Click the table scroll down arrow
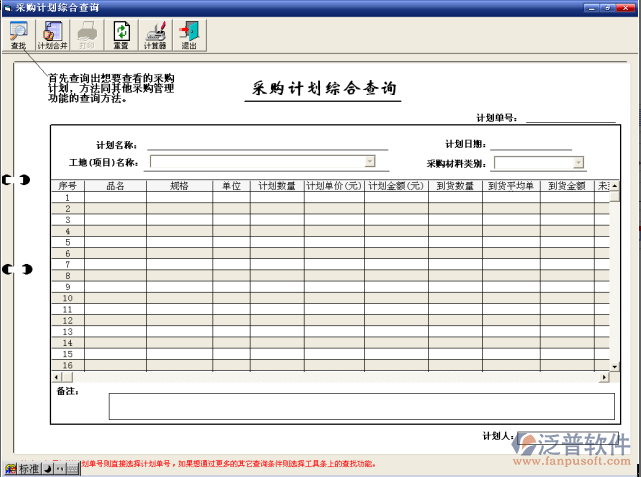The height and width of the screenshot is (477, 641). coord(614,367)
